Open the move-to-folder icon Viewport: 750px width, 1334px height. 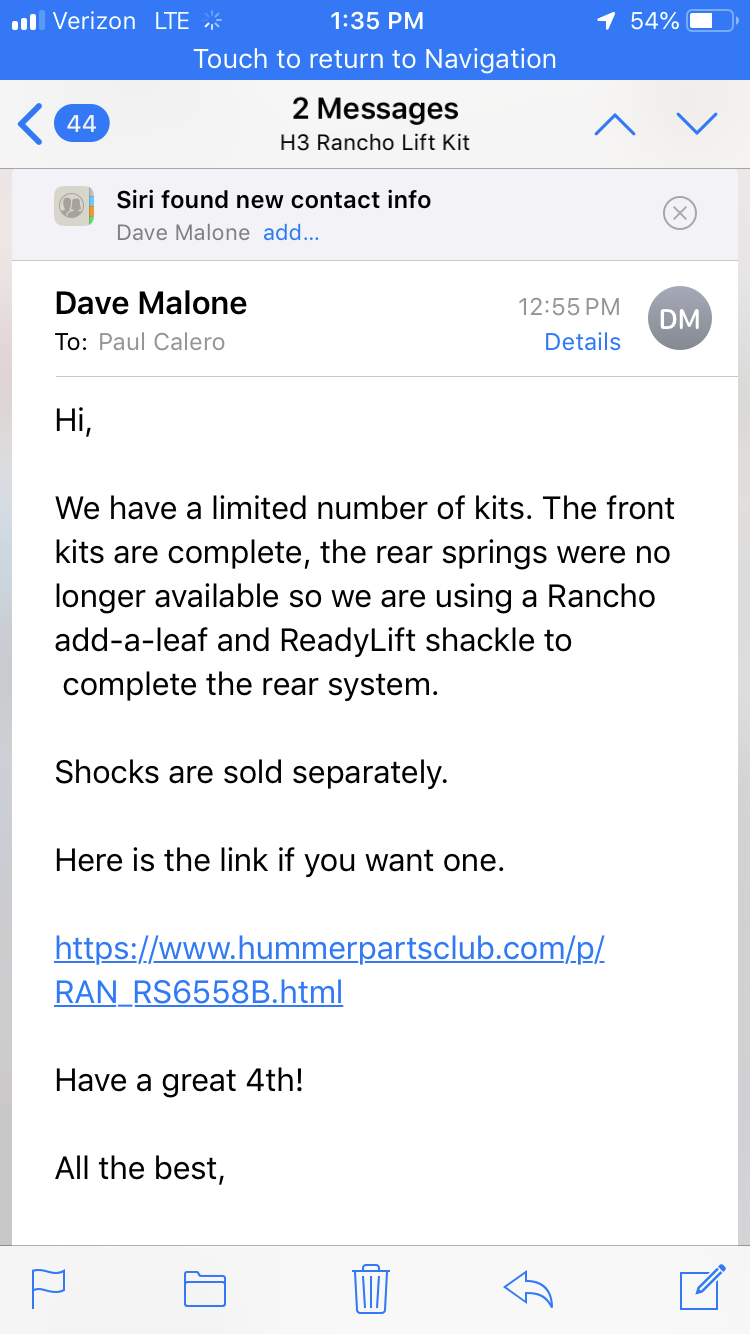pos(205,1289)
